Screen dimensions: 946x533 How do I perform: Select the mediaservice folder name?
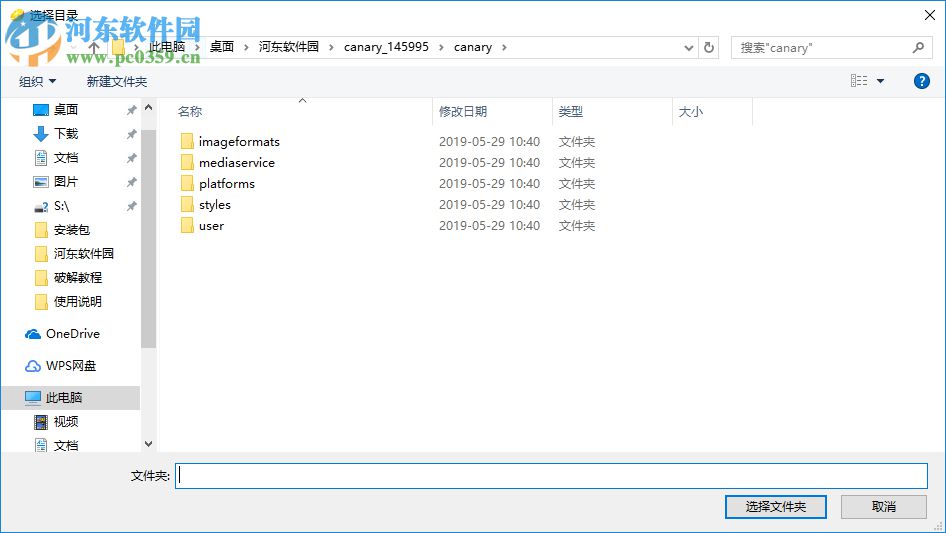click(x=236, y=162)
